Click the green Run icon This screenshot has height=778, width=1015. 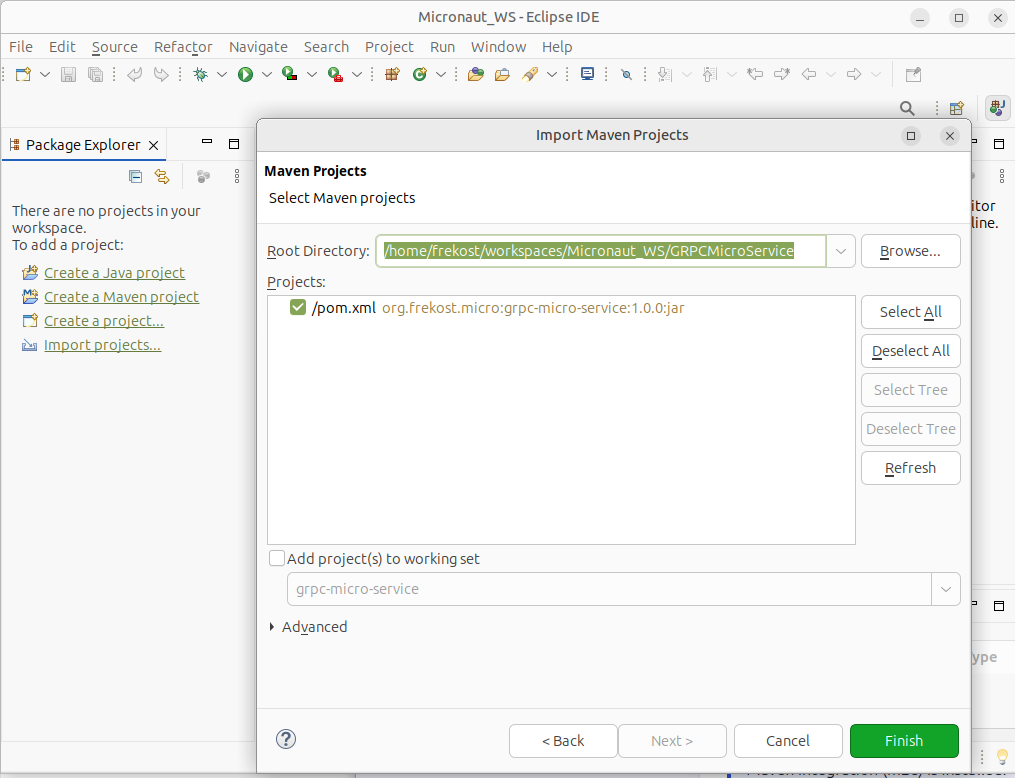[x=245, y=74]
